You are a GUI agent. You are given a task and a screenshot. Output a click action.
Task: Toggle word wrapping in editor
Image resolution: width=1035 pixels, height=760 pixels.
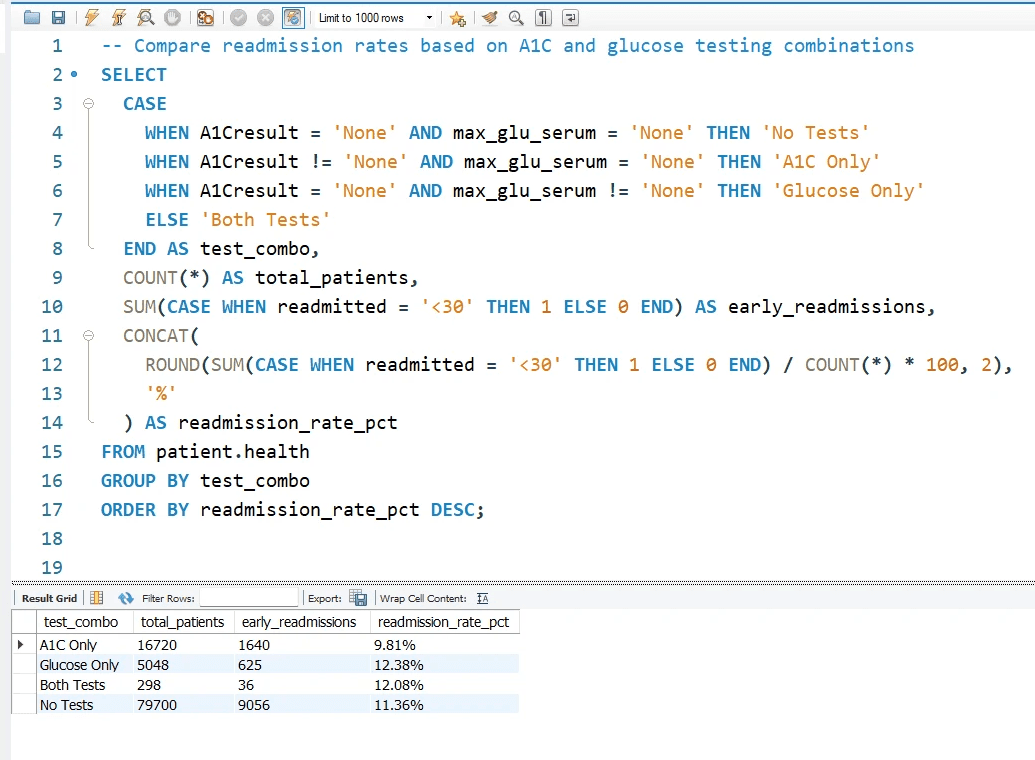tap(570, 18)
